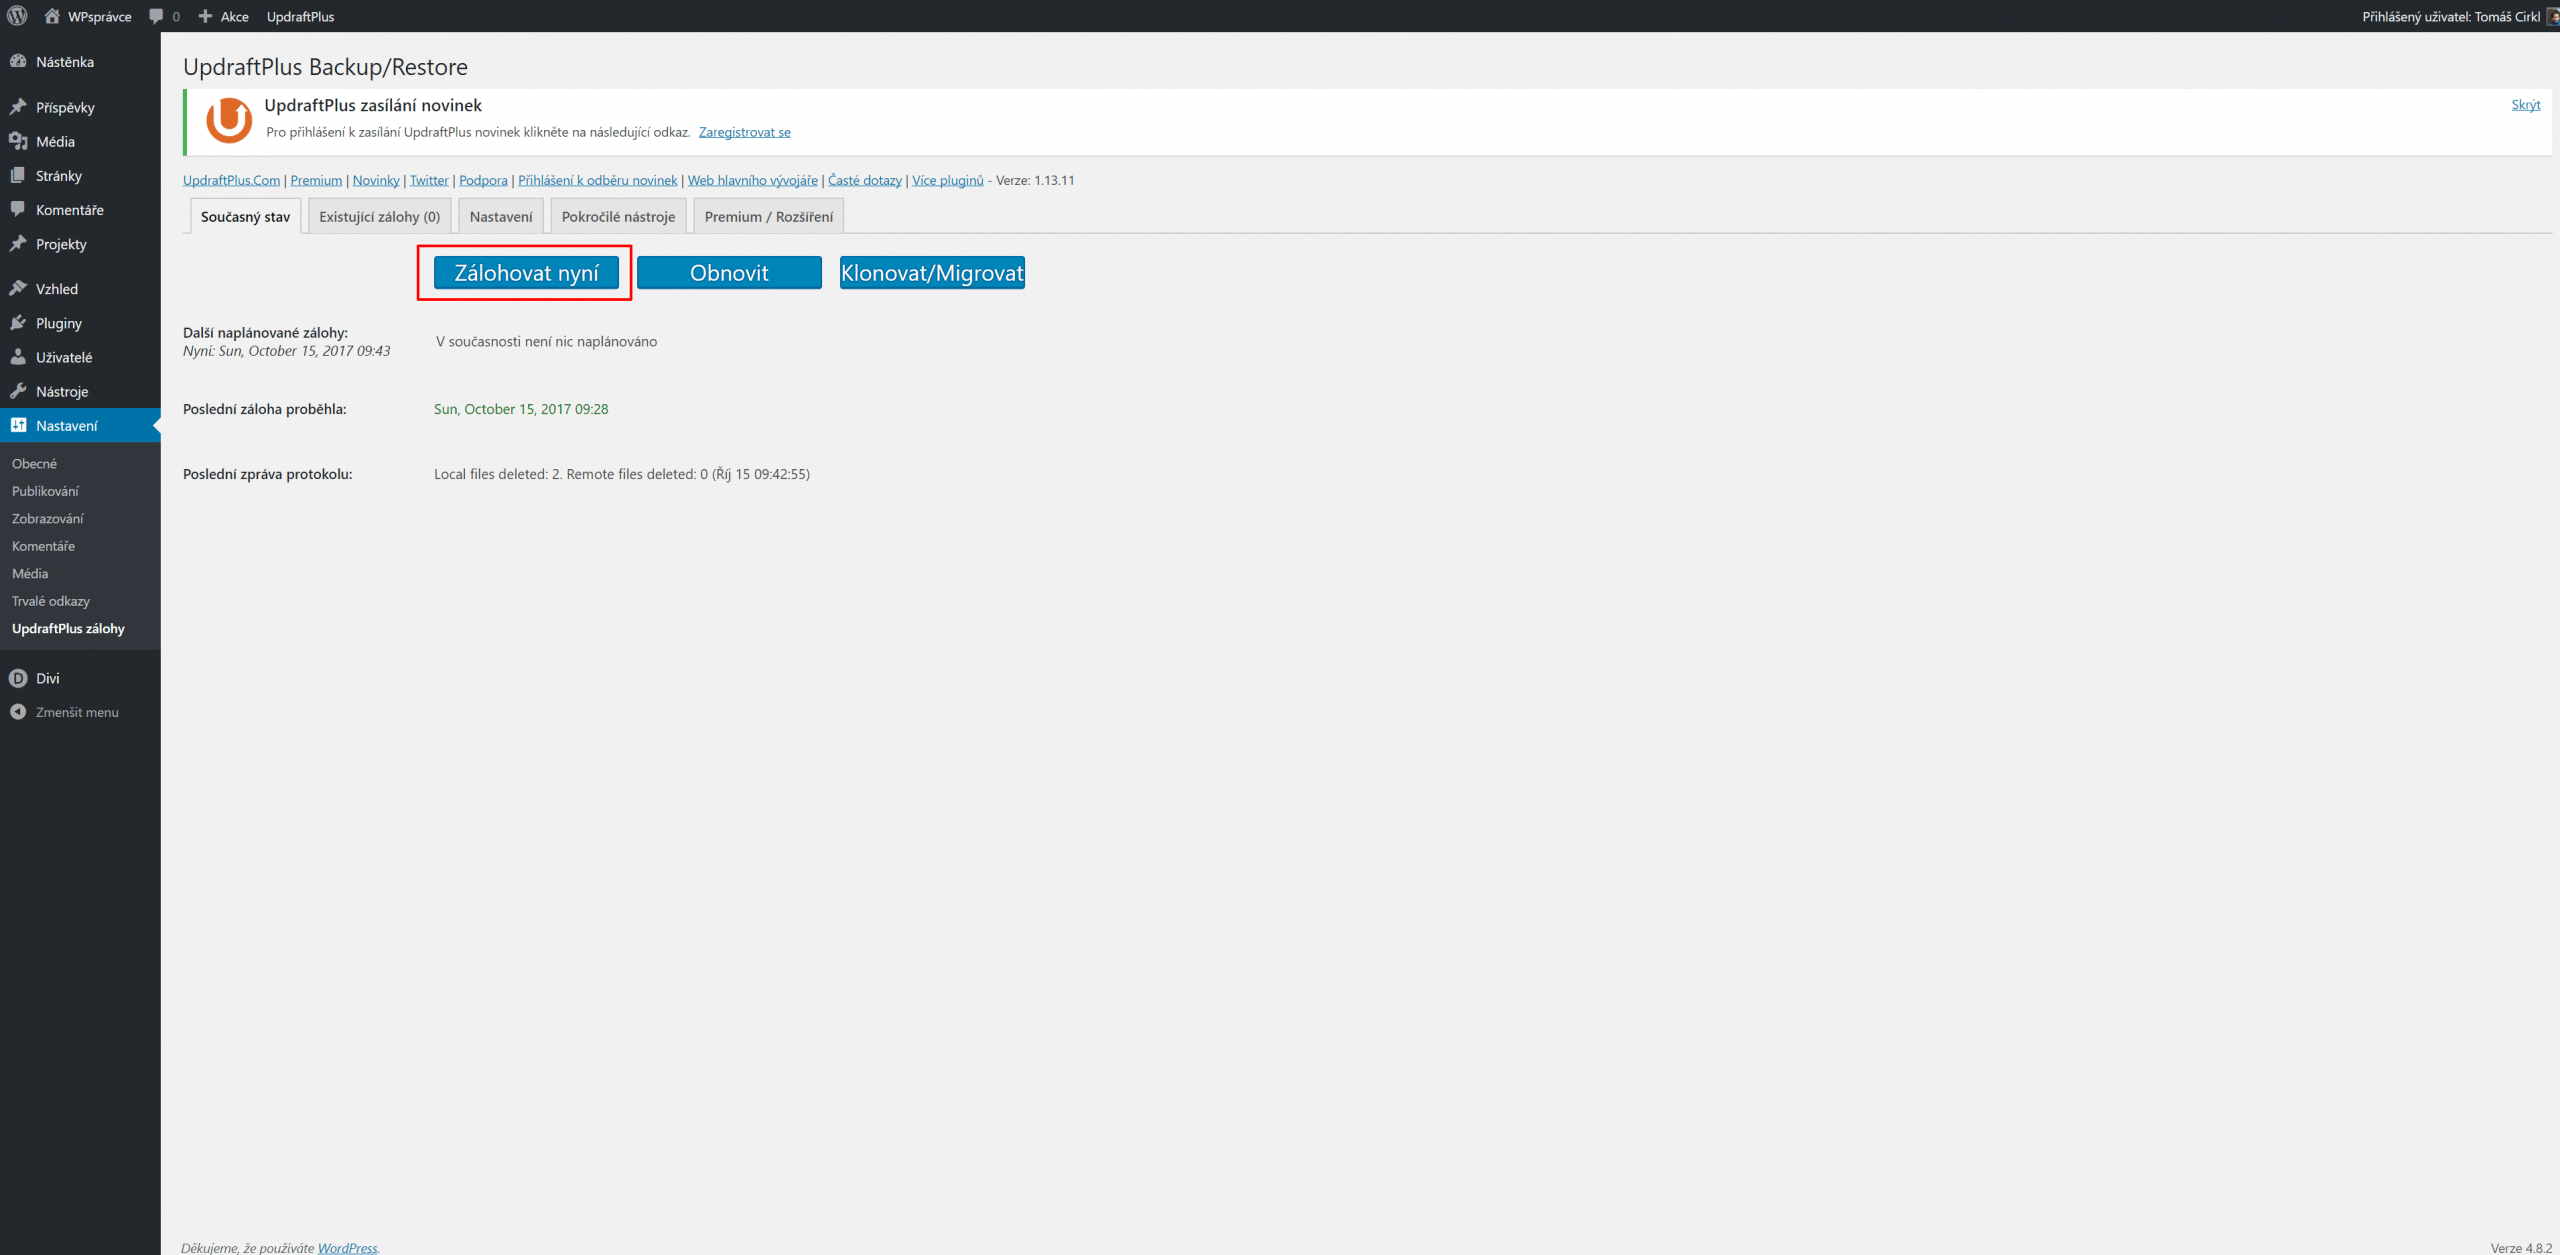Viewport: 2560px width, 1255px height.
Task: Click the Klonovat/Migrovat button
Action: [932, 272]
